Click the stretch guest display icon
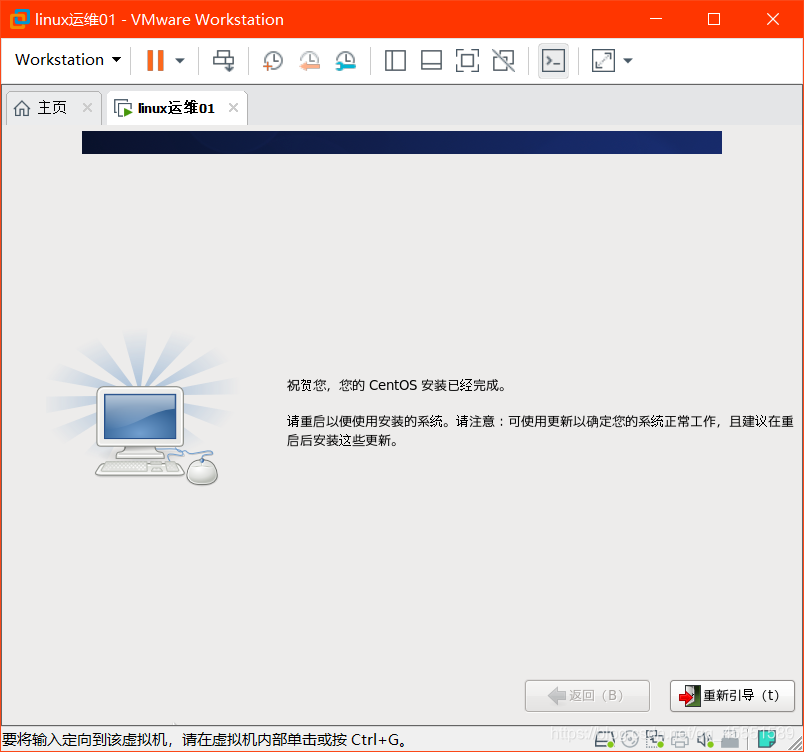 click(x=603, y=60)
